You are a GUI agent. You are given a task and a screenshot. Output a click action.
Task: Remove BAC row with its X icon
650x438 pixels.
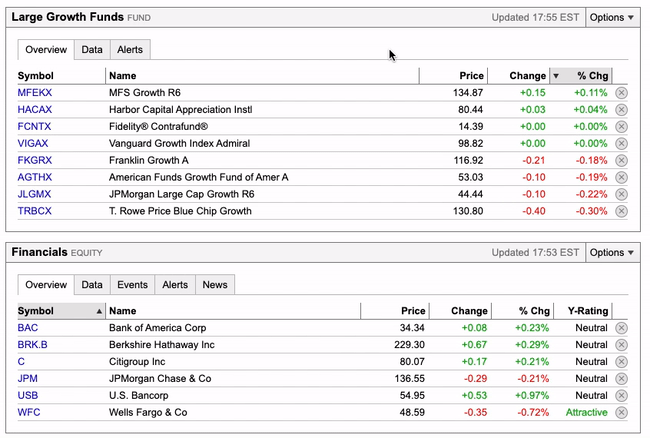pyautogui.click(x=621, y=328)
